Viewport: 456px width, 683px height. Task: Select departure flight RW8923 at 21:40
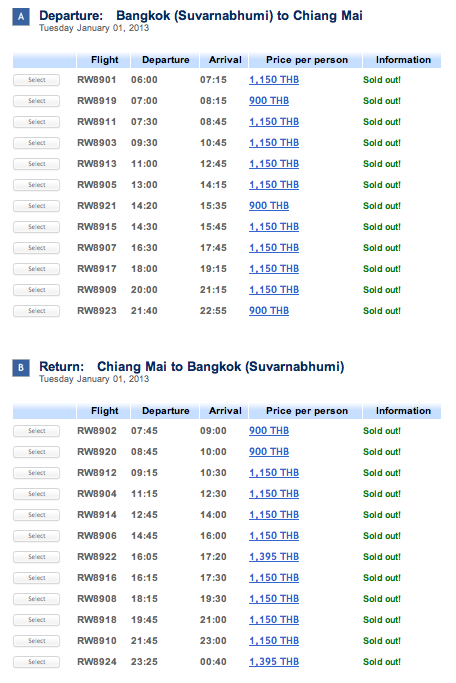[x=37, y=311]
